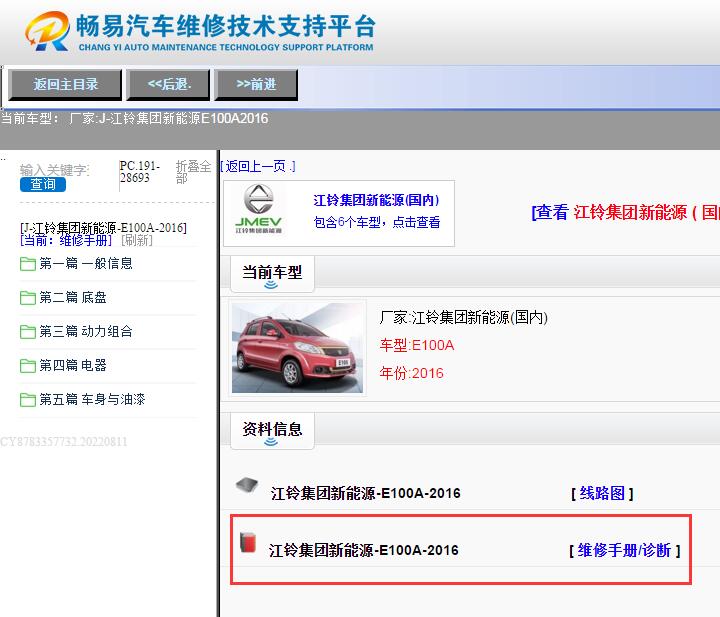
Task: Click the 年份:2016 text
Action: point(411,373)
